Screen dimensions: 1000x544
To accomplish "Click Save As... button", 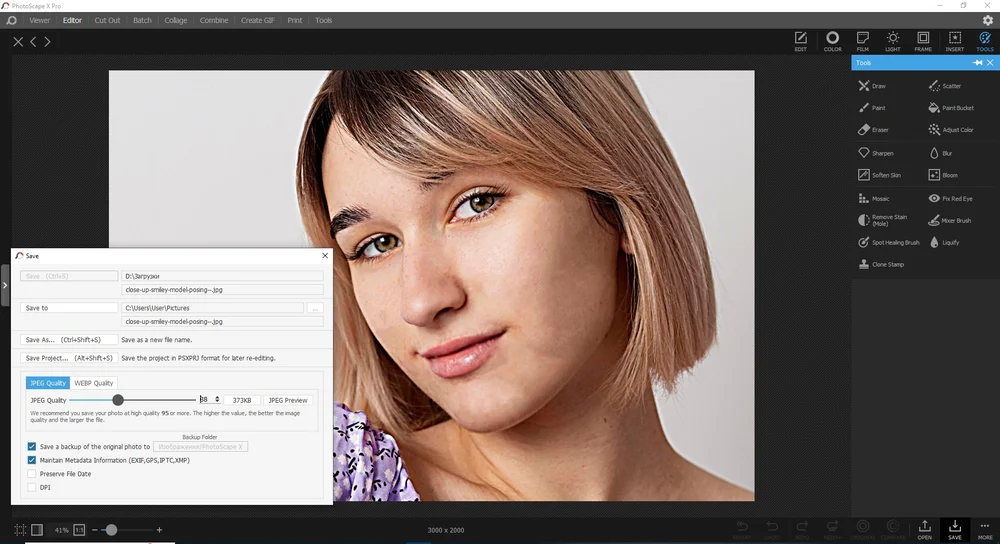I will click(69, 340).
